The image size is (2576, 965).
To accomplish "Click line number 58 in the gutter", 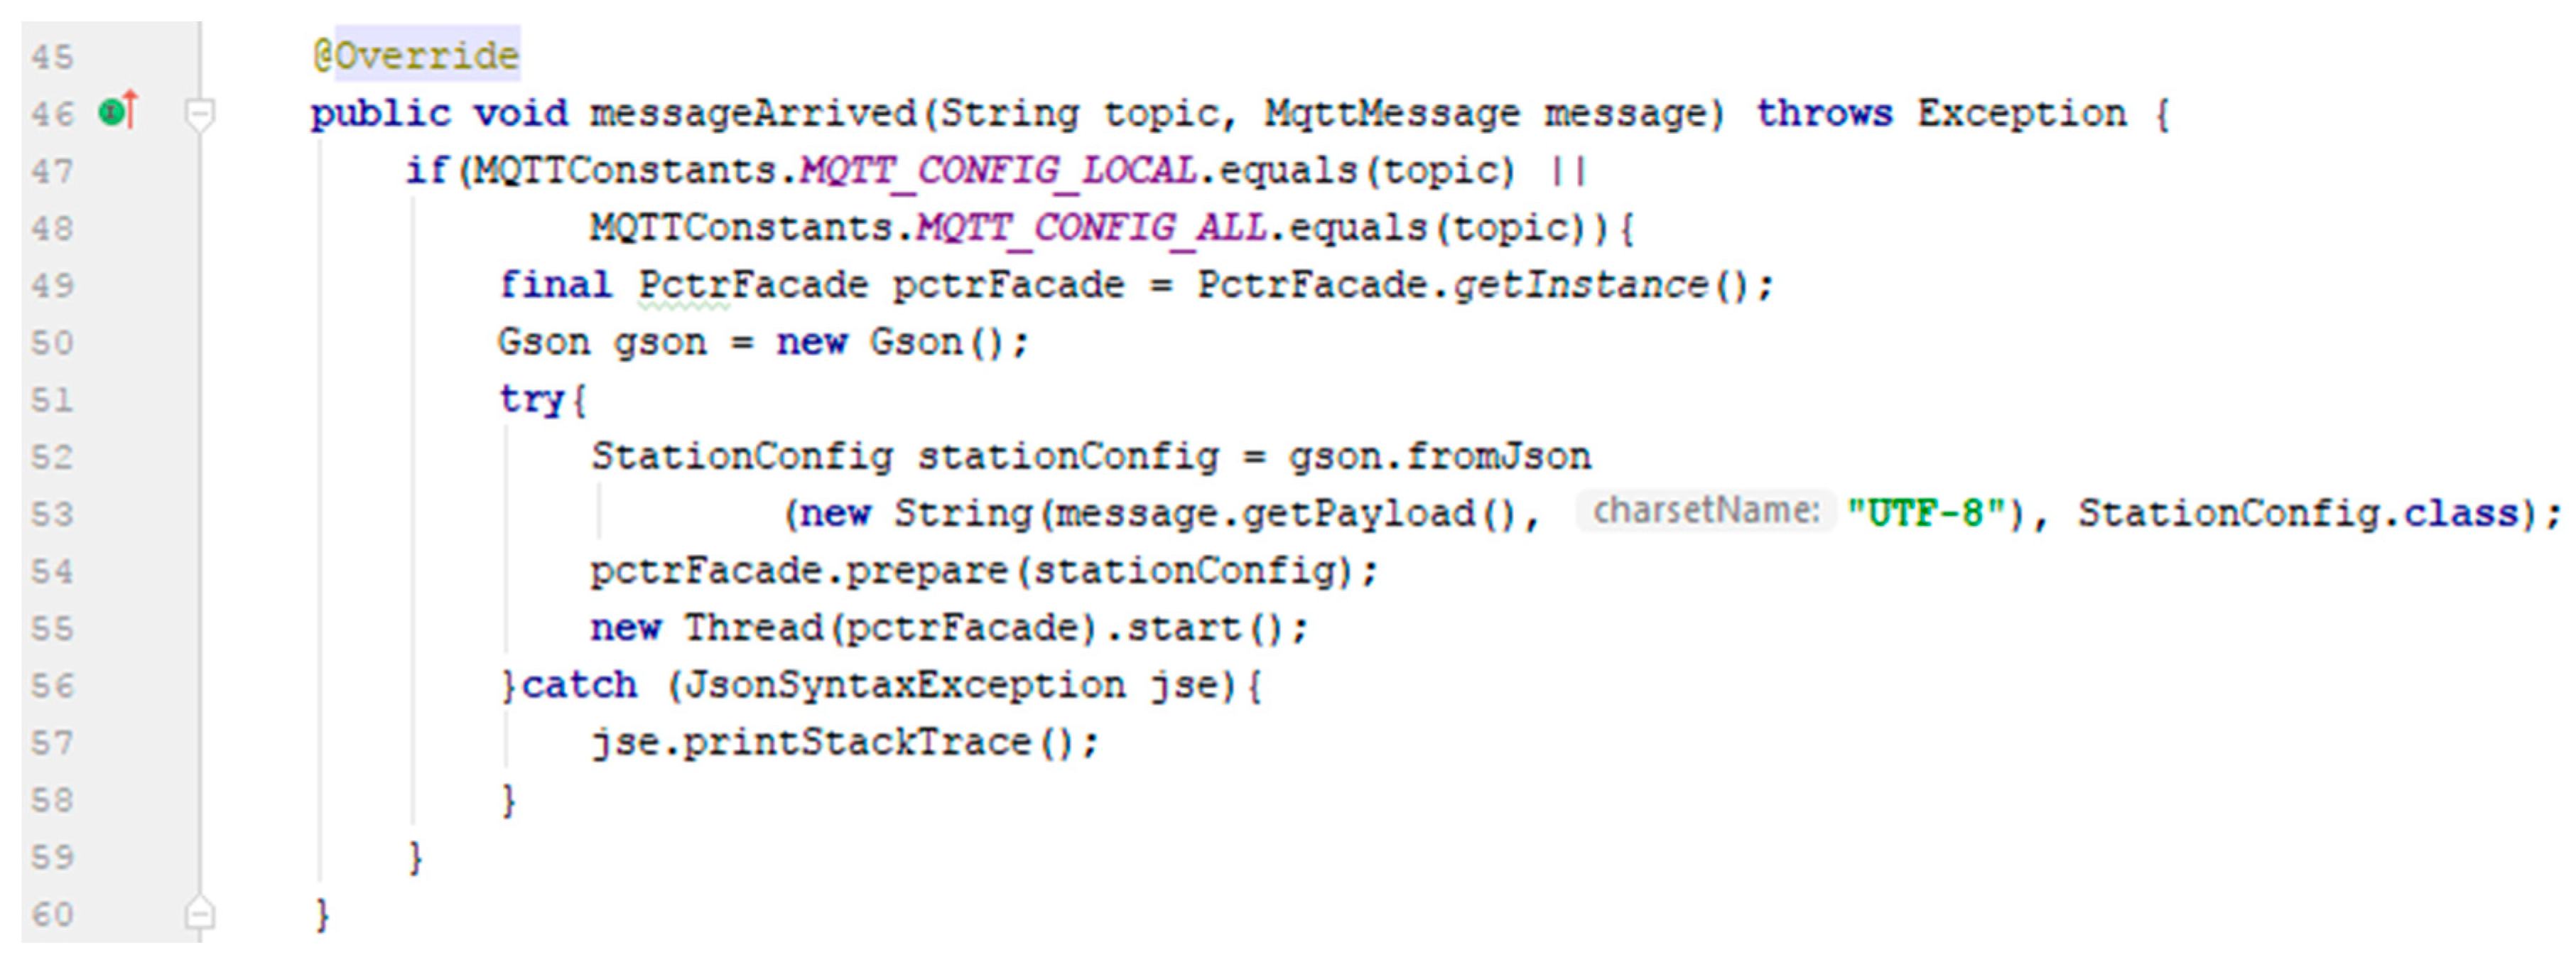I will click(52, 800).
